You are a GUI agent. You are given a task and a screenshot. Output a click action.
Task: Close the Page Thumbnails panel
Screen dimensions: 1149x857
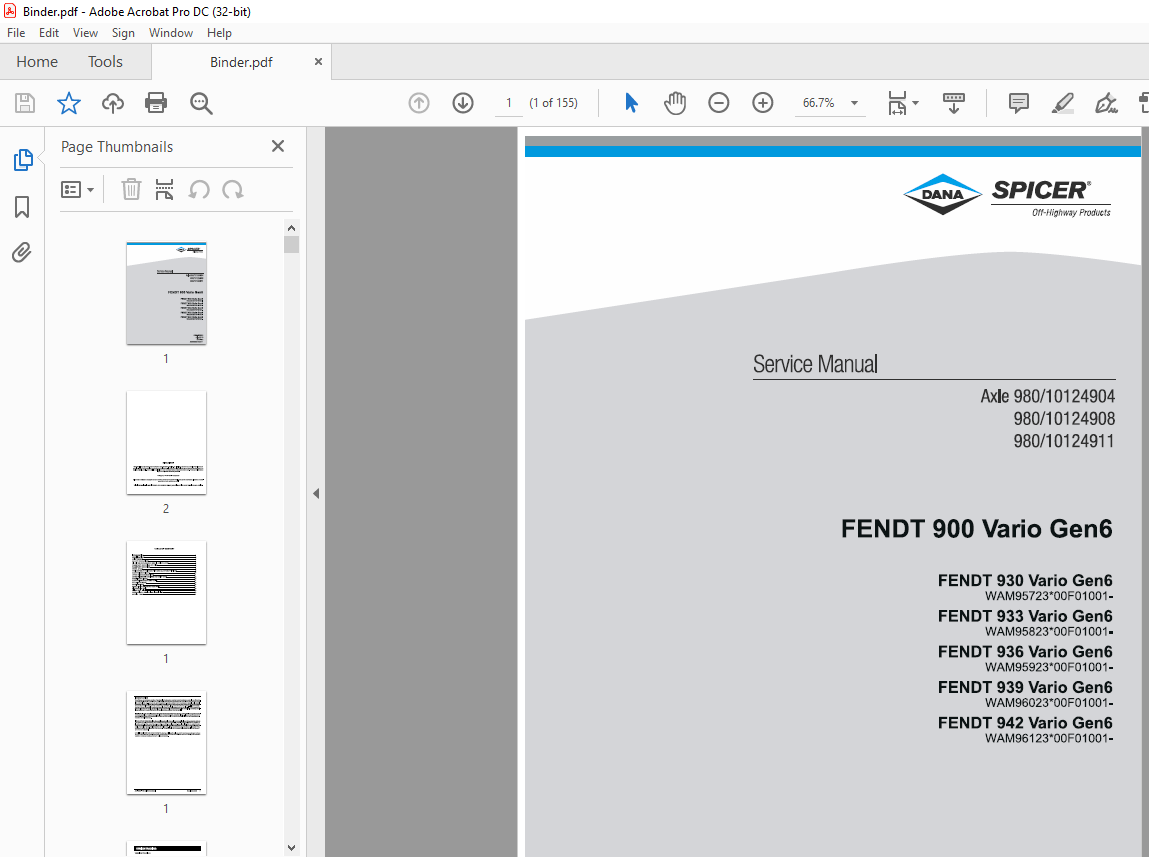[278, 146]
